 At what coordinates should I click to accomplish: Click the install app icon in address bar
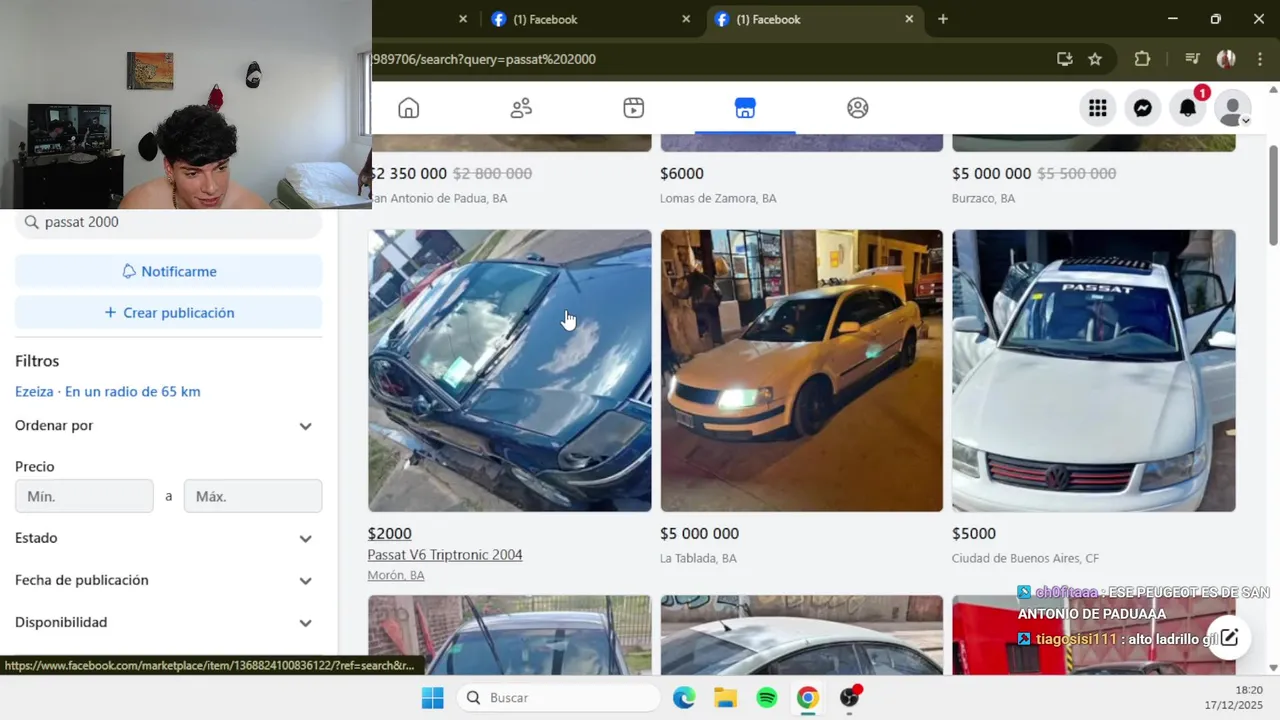[1065, 59]
